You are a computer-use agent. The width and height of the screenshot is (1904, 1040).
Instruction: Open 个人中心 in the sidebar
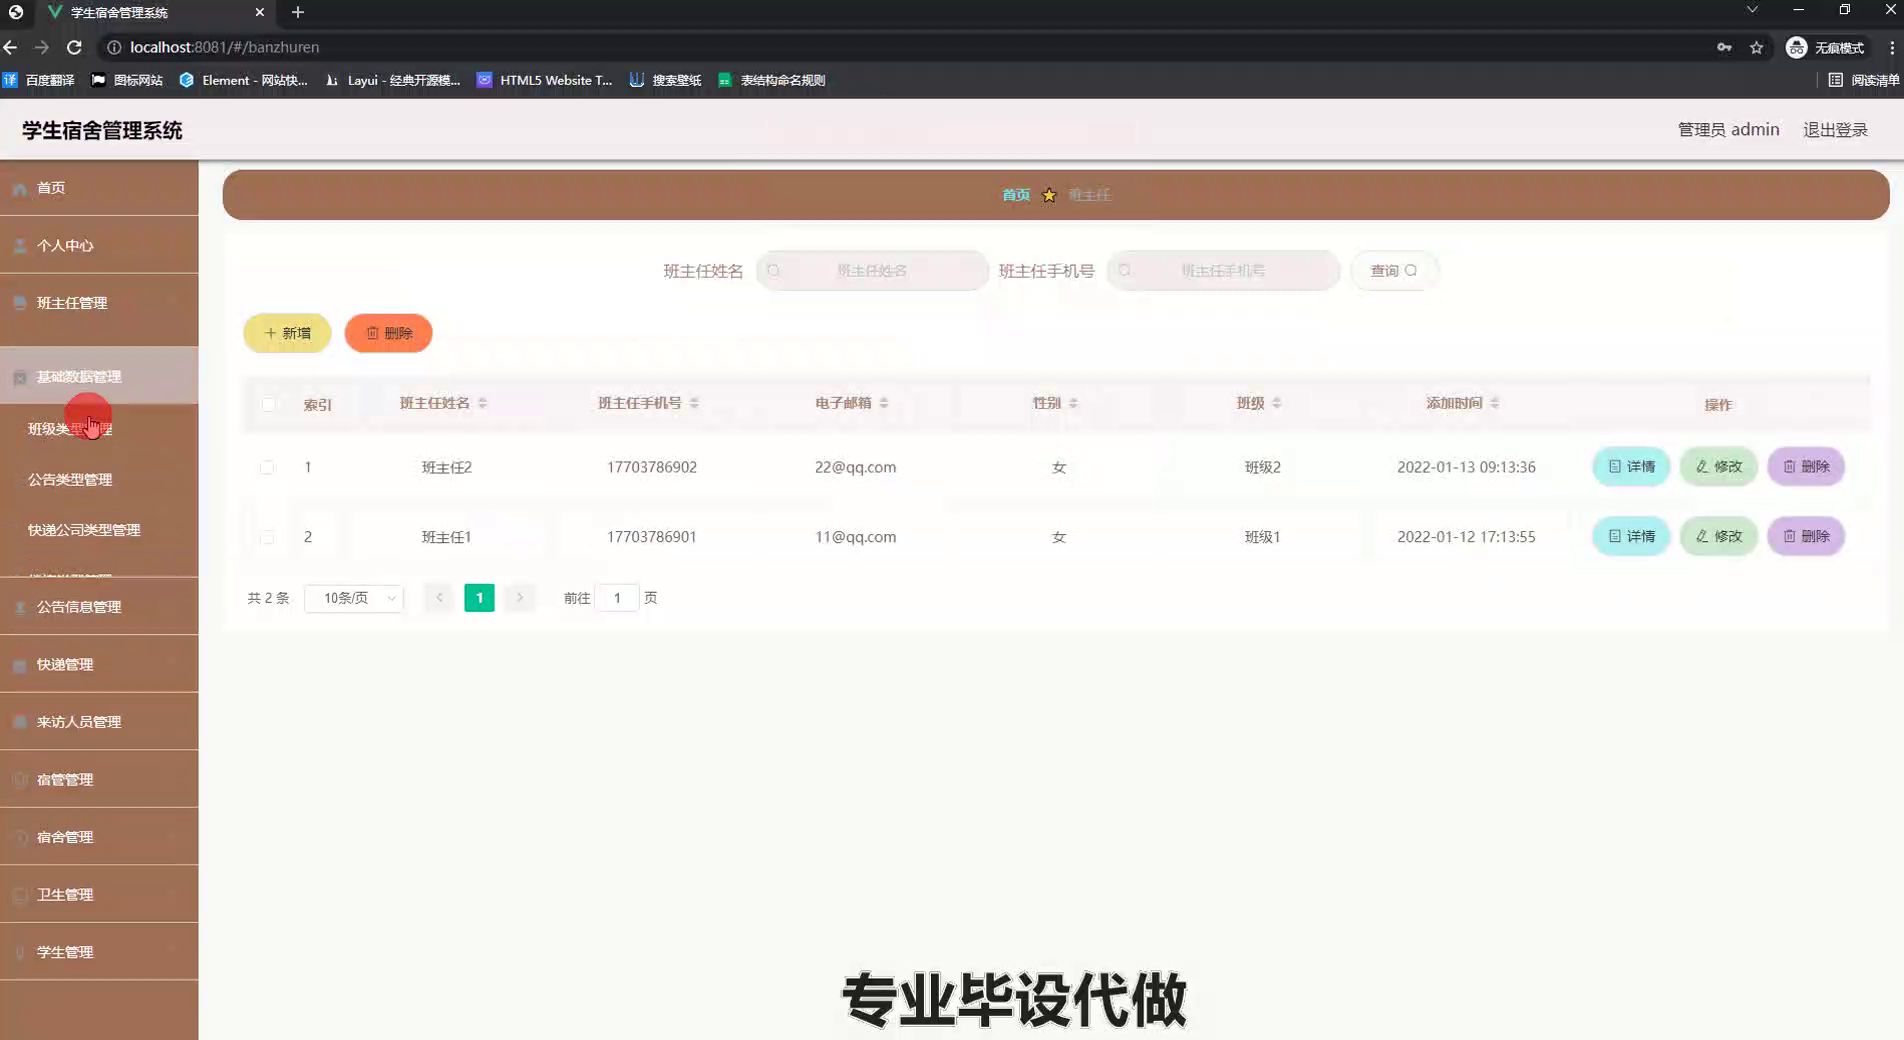coord(99,245)
